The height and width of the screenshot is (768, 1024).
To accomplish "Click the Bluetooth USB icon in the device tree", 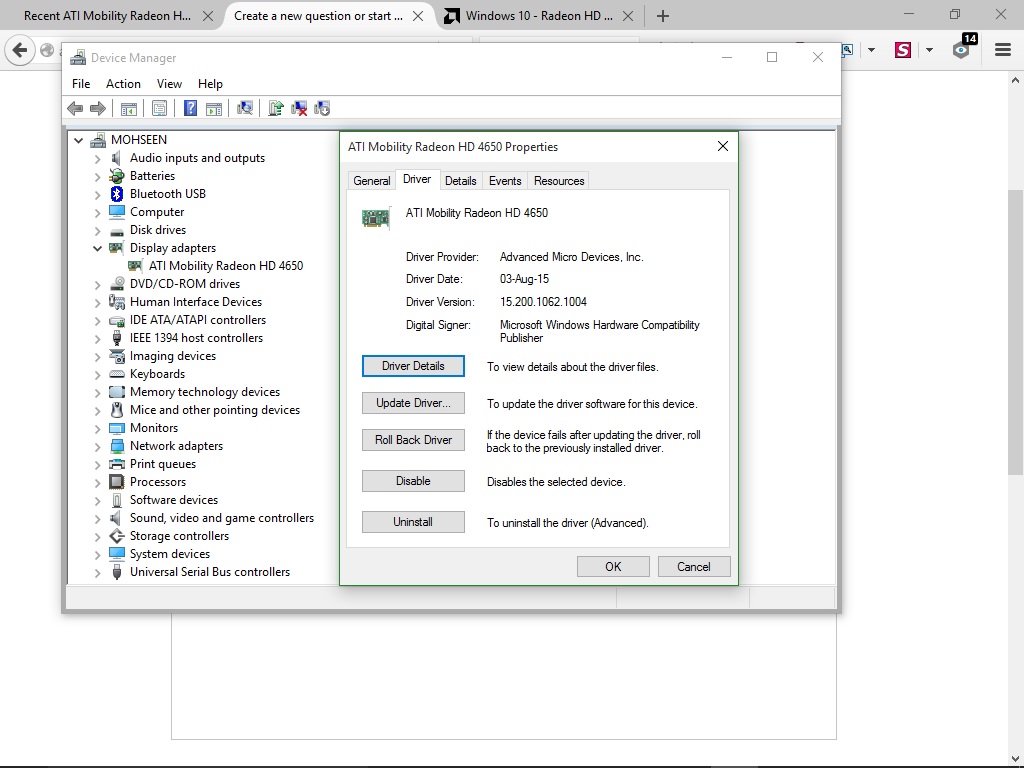I will click(x=117, y=194).
